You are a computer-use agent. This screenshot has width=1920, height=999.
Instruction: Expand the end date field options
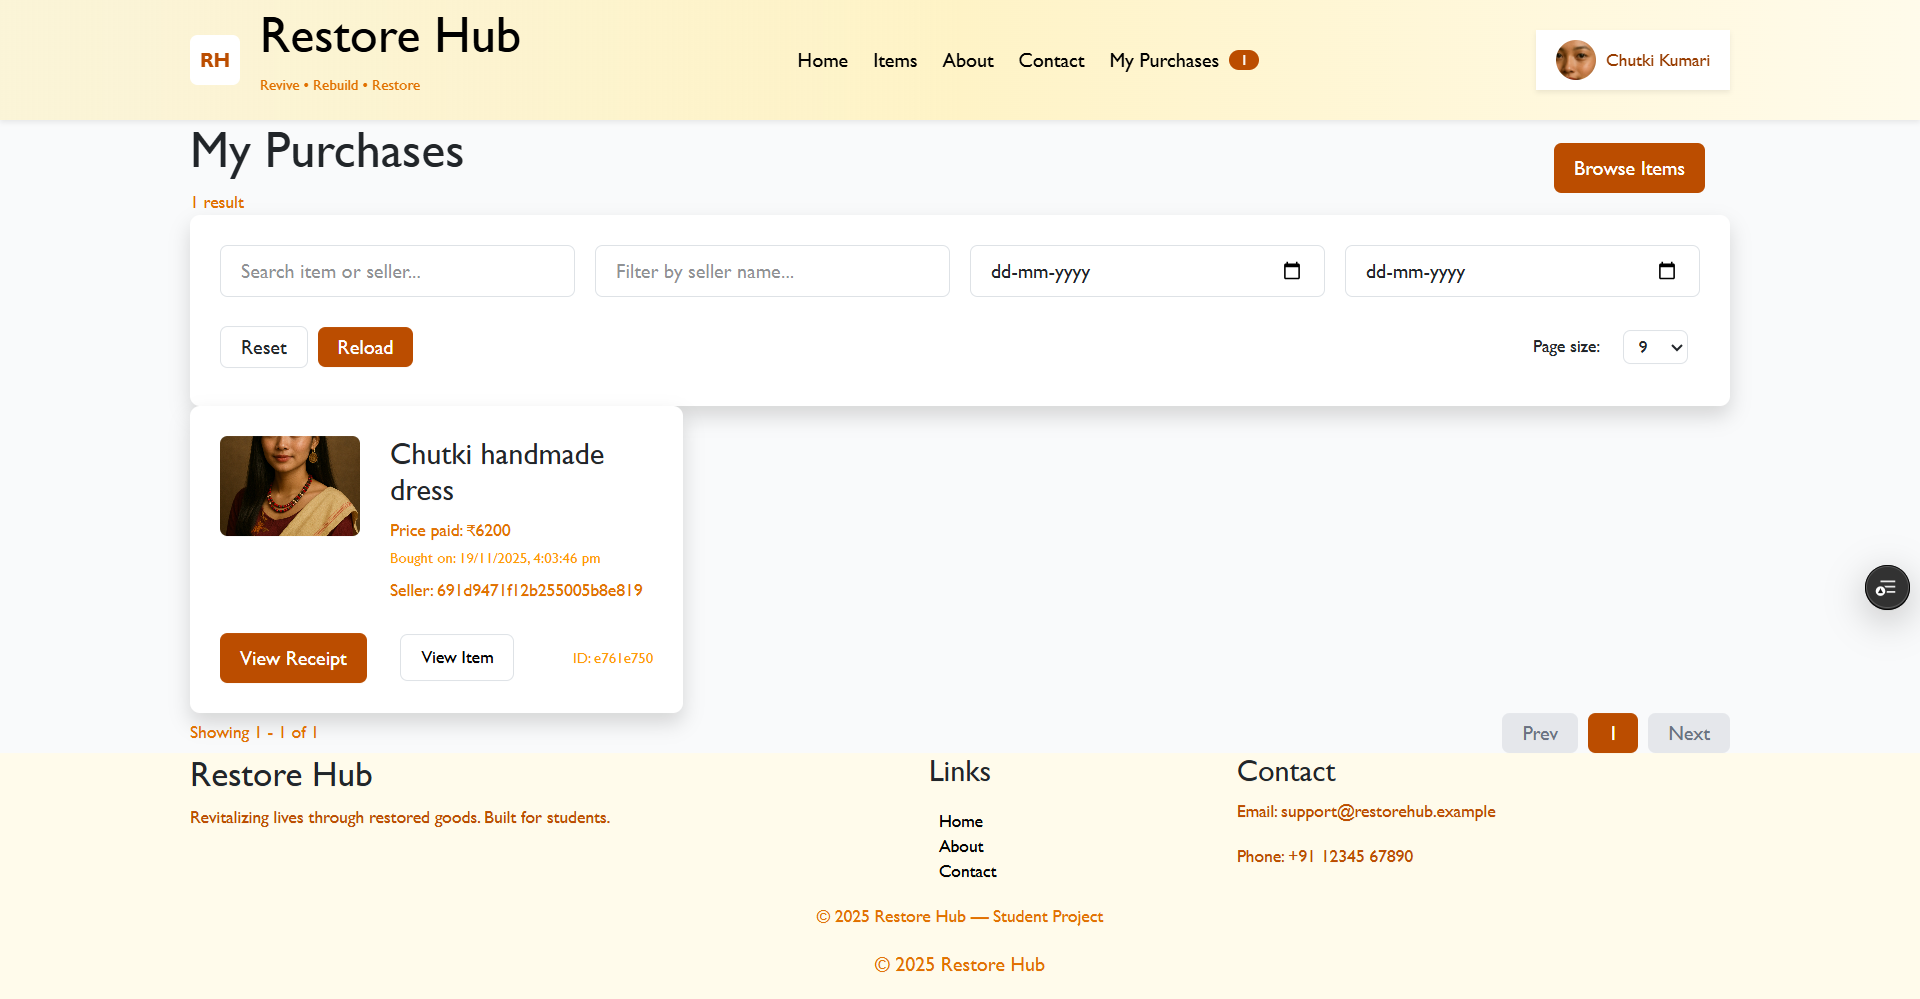pos(1666,270)
